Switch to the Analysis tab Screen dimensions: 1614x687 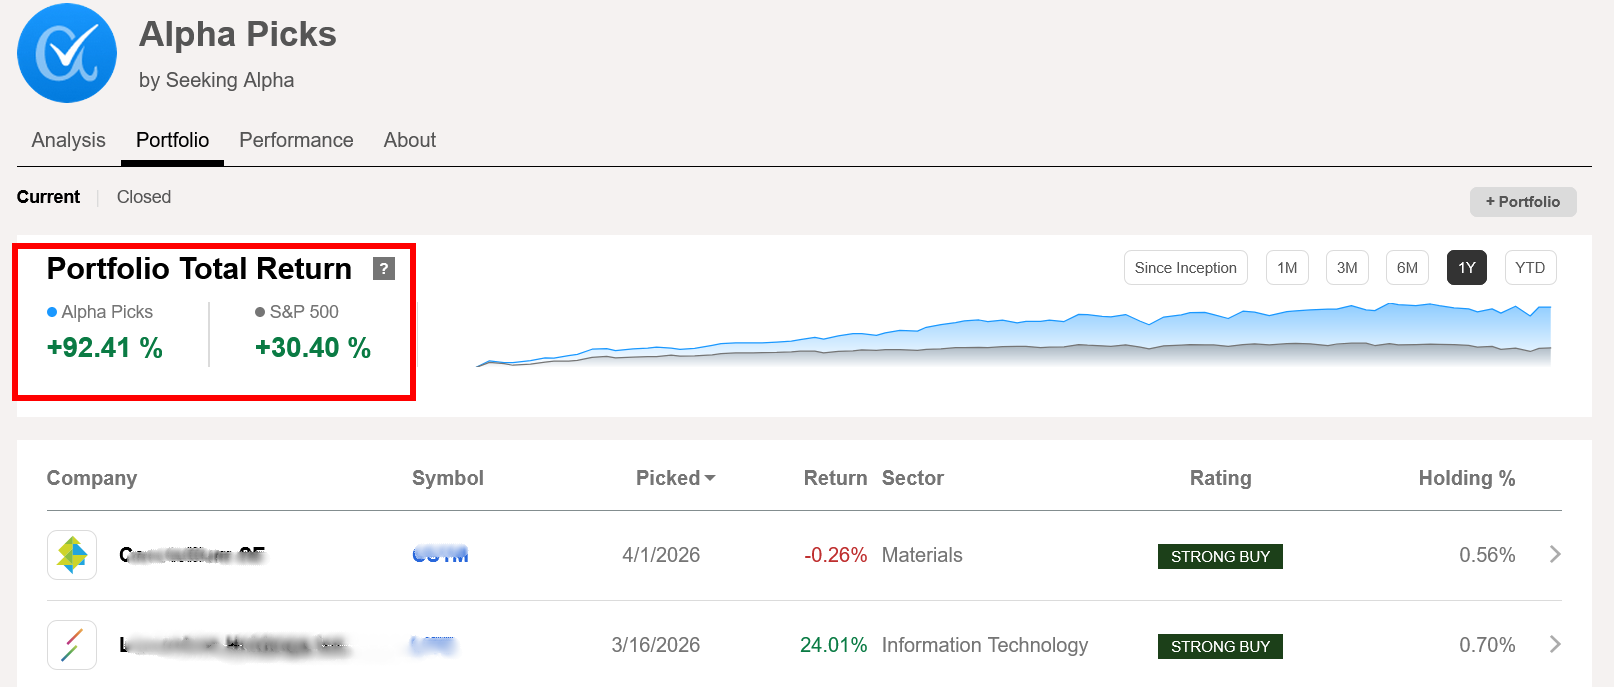coord(68,140)
